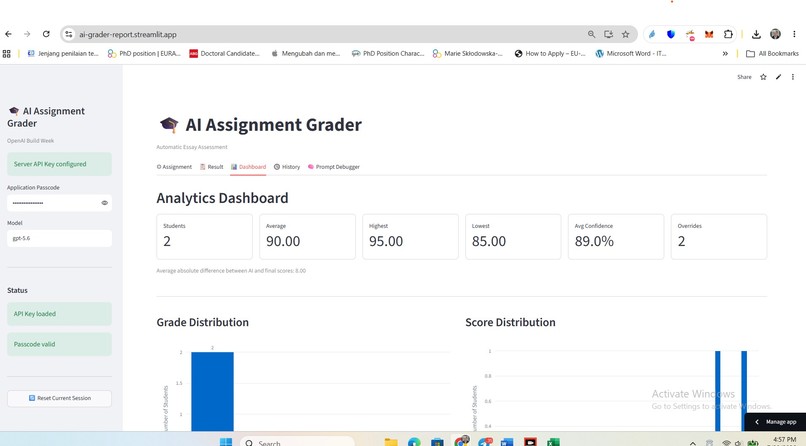Click the Highest value 95.00
The width and height of the screenshot is (806, 446).
click(386, 241)
